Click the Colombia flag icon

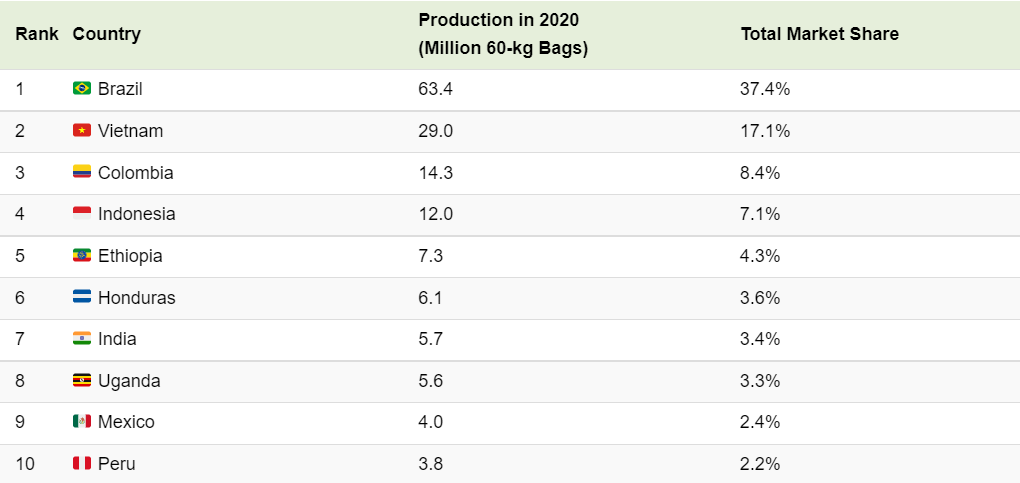tap(82, 173)
